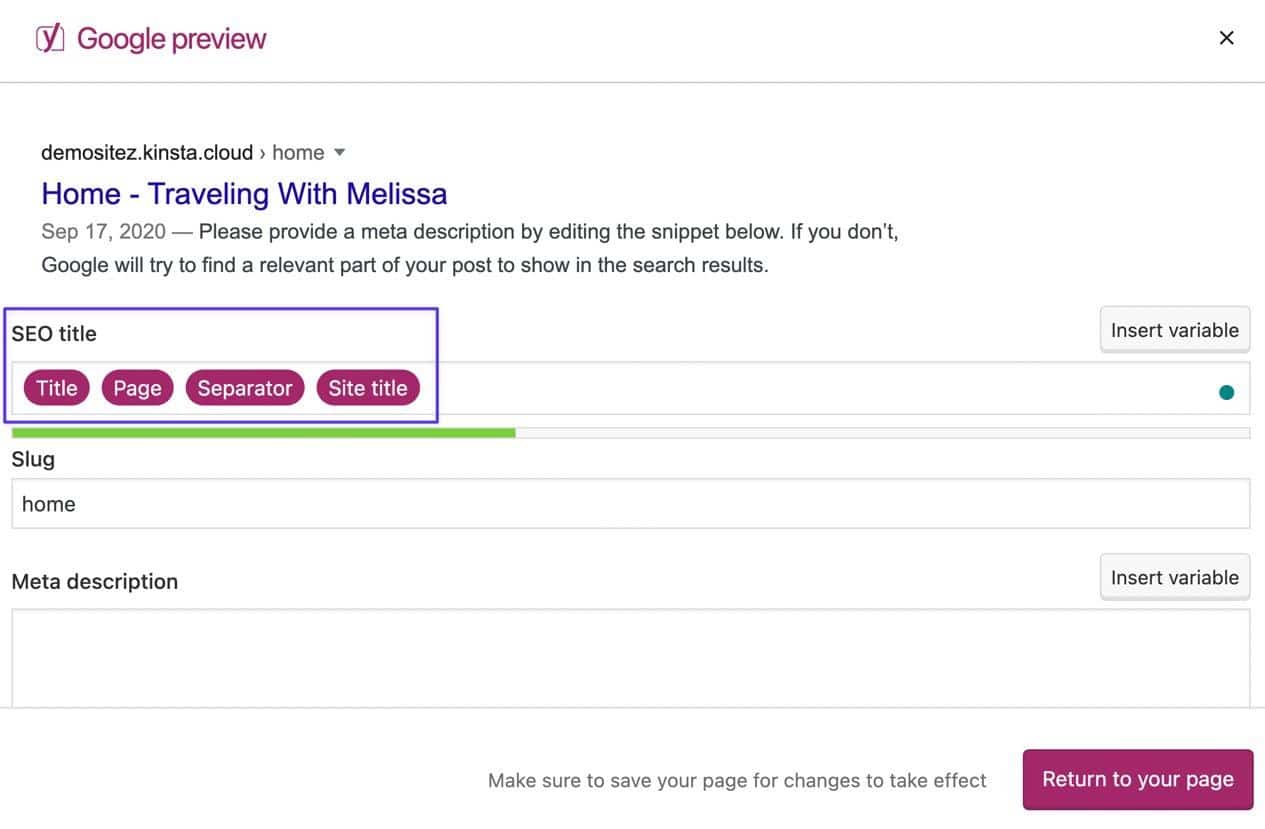Click the green status dot indicator

(1226, 391)
